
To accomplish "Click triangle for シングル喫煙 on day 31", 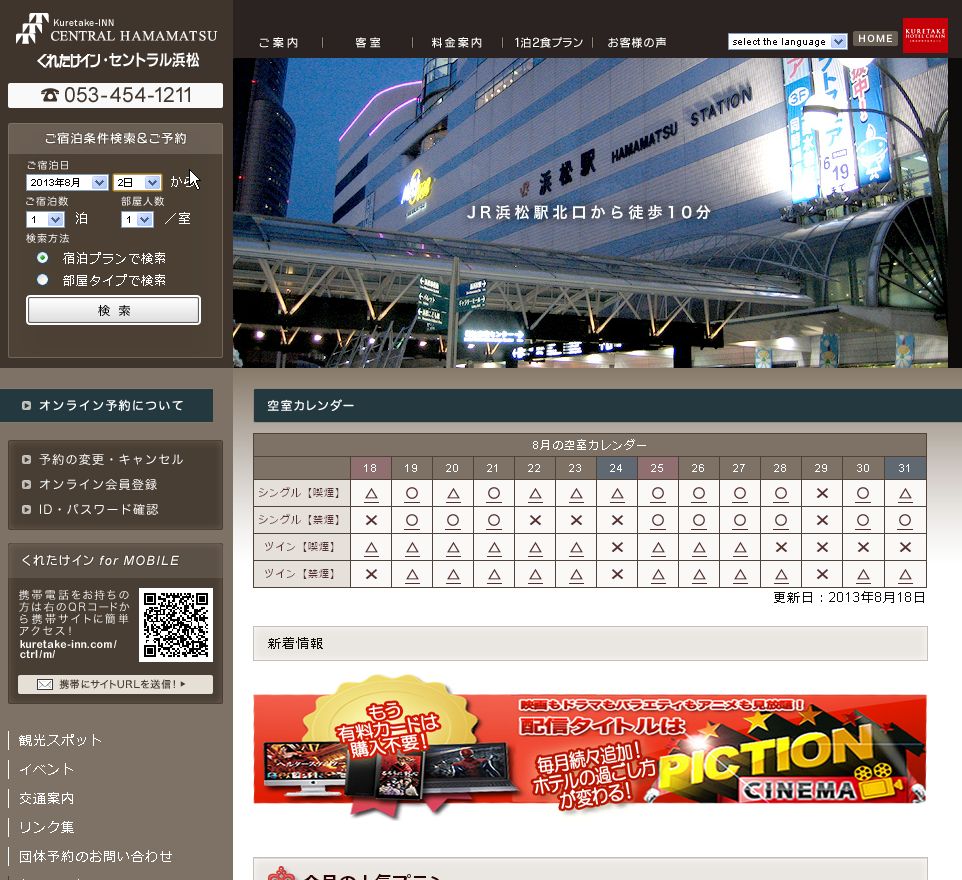I will click(x=905, y=494).
